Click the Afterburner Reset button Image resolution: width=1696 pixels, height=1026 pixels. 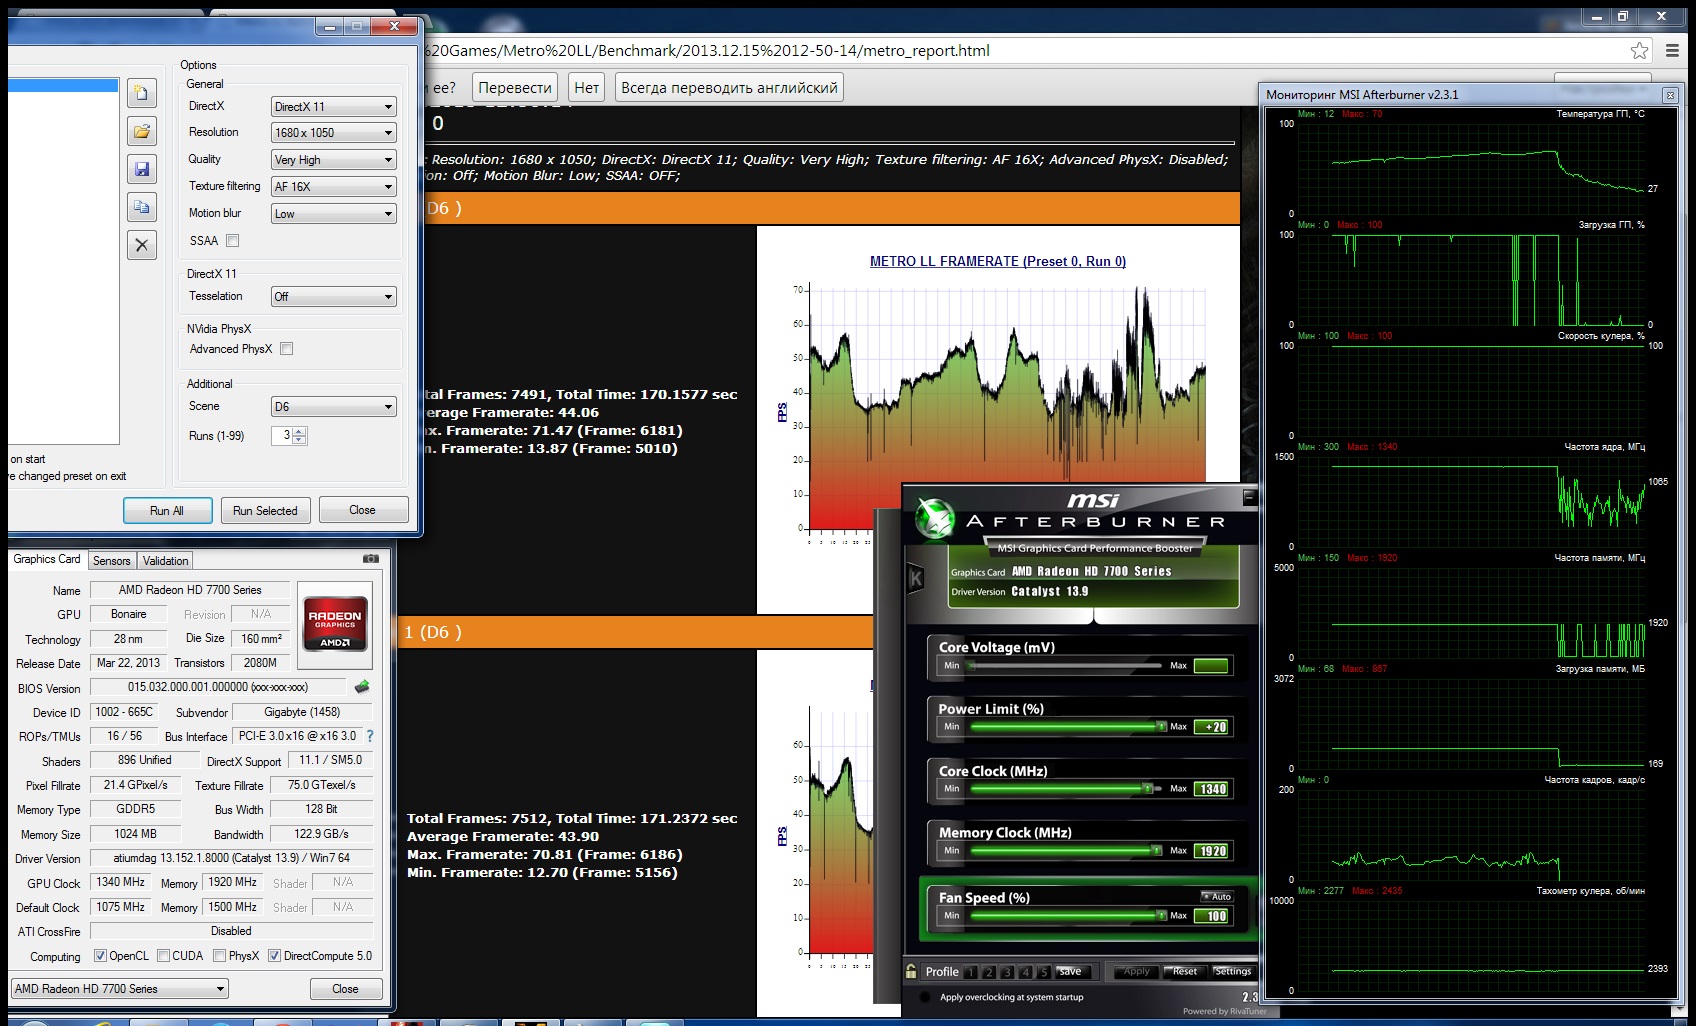tap(1185, 972)
